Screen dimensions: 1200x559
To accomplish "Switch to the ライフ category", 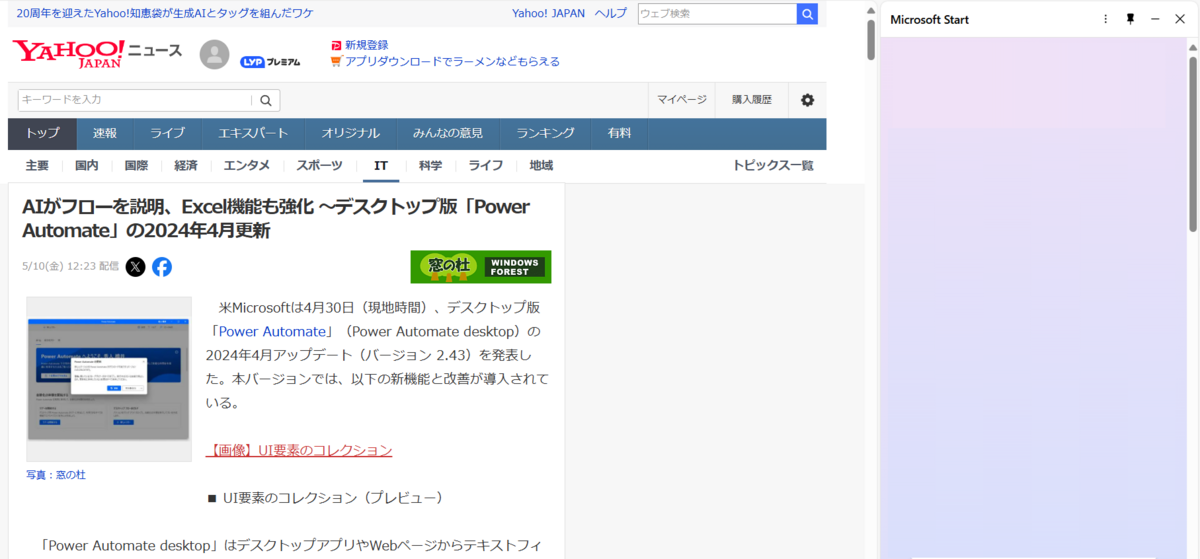I will [x=486, y=166].
